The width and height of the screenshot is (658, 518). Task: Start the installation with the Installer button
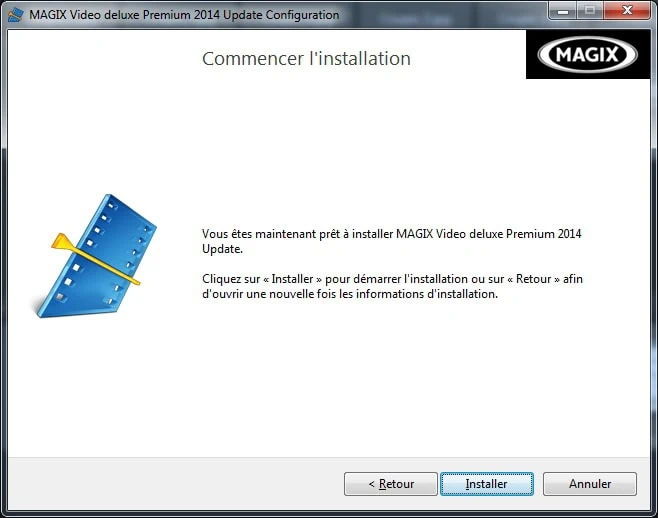point(486,484)
